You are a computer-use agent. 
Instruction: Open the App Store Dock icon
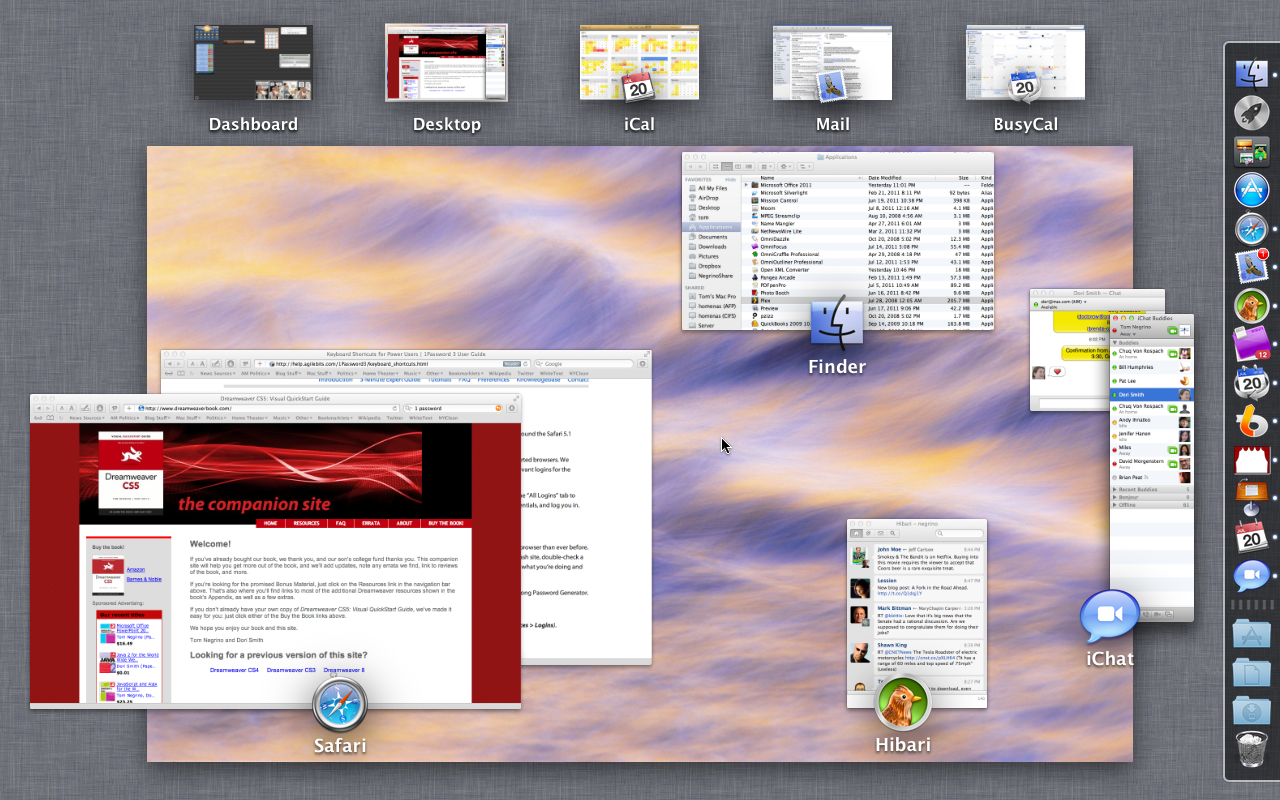[1251, 190]
